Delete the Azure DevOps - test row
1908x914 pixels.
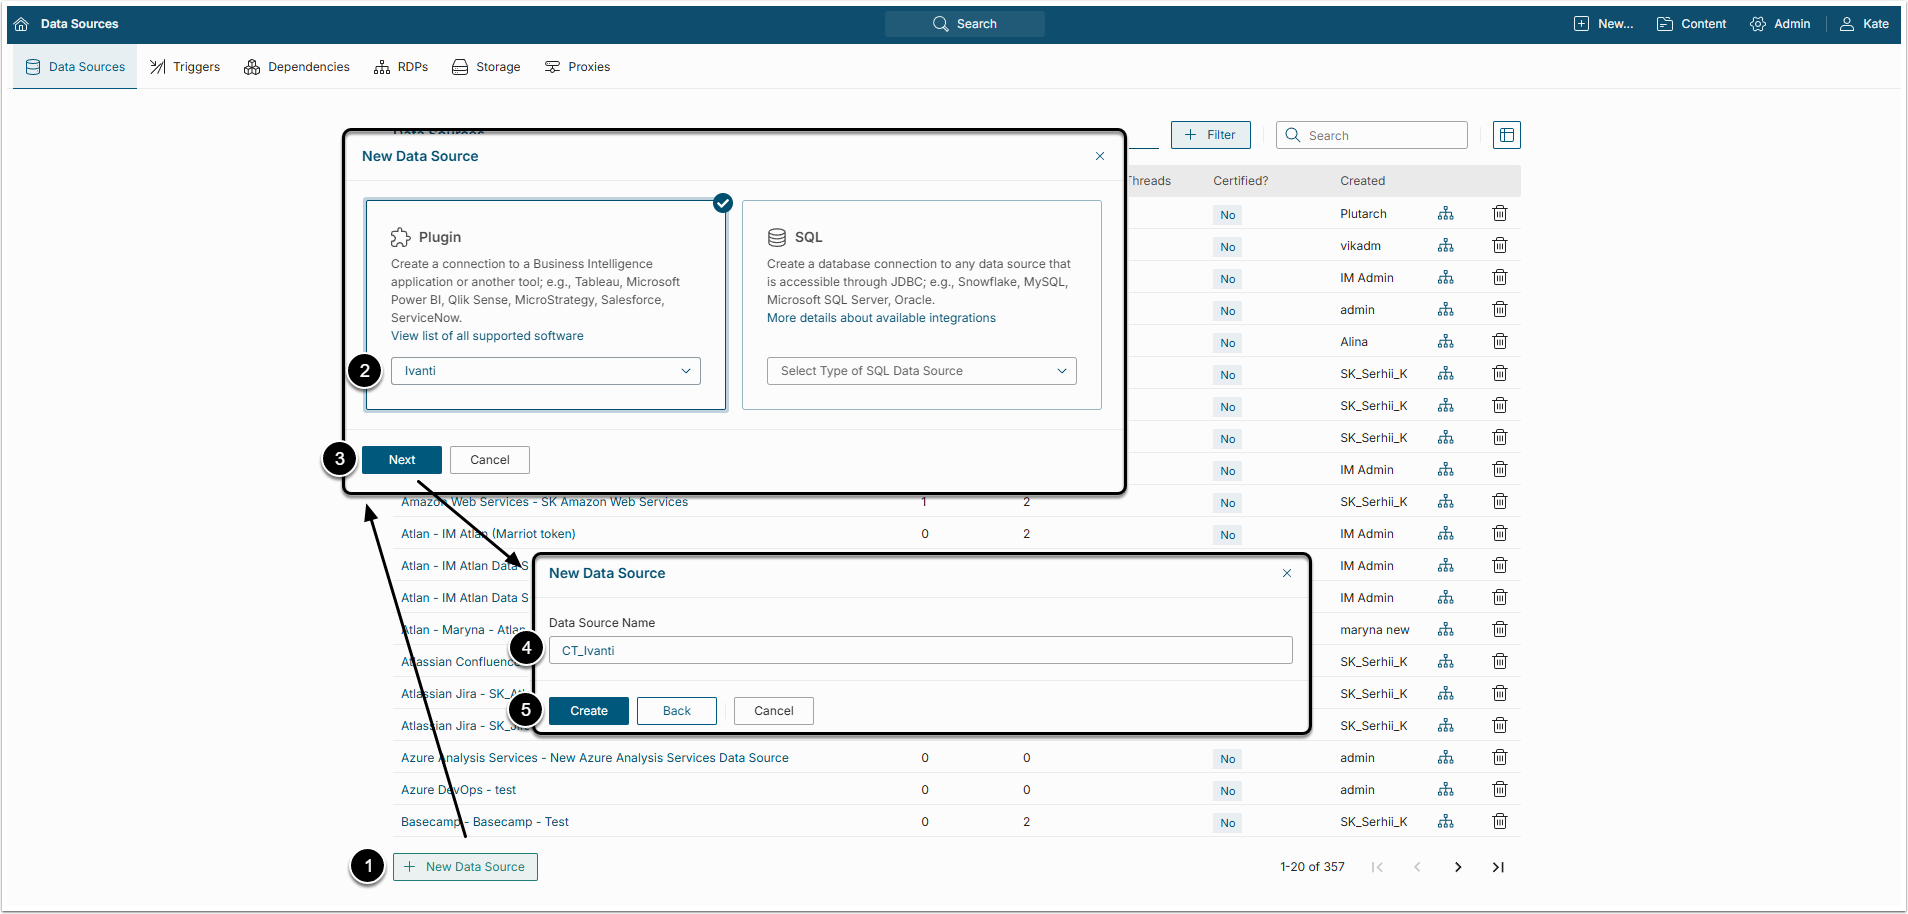point(1500,790)
